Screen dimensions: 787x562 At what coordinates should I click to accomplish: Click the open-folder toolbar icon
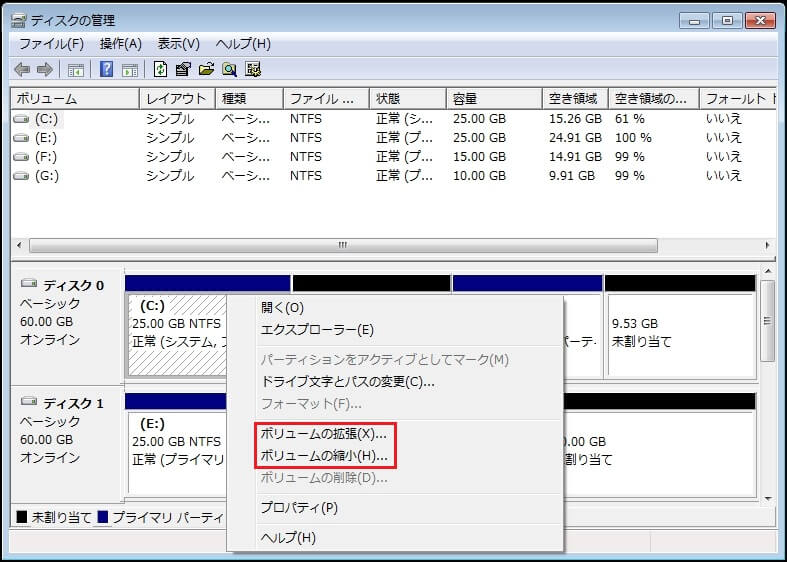click(206, 69)
